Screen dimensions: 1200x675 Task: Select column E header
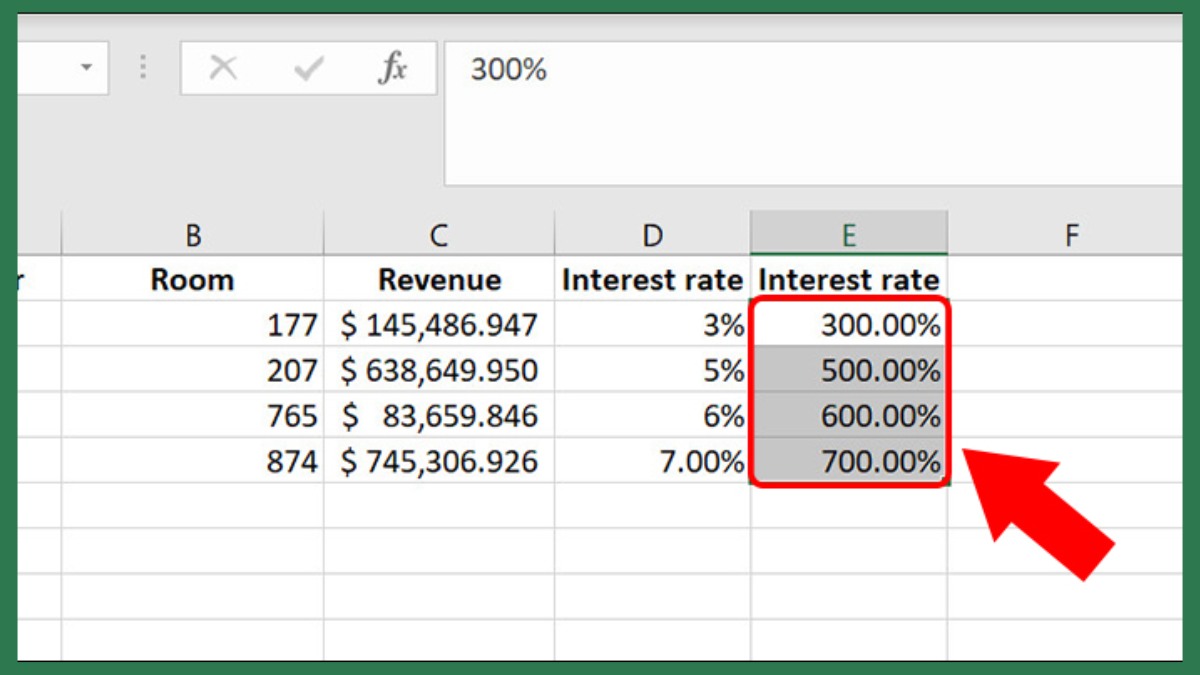coord(849,235)
